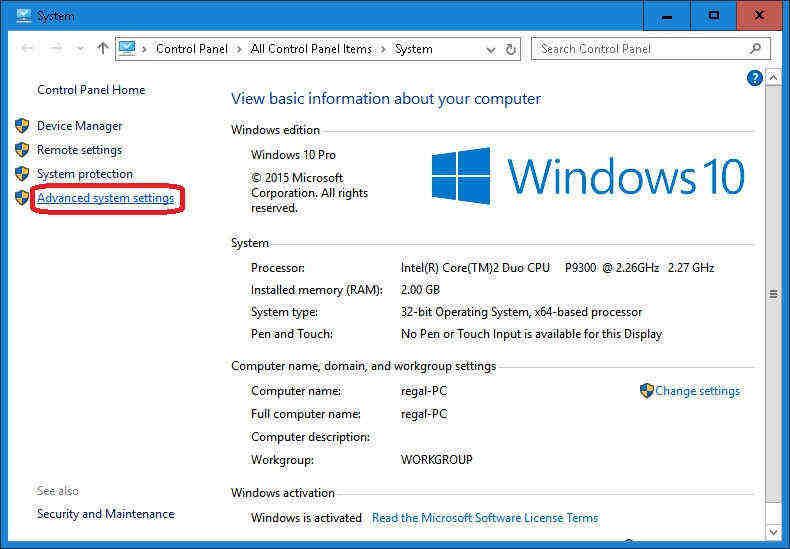This screenshot has width=790, height=549.
Task: Minimize the System window
Action: [x=667, y=16]
